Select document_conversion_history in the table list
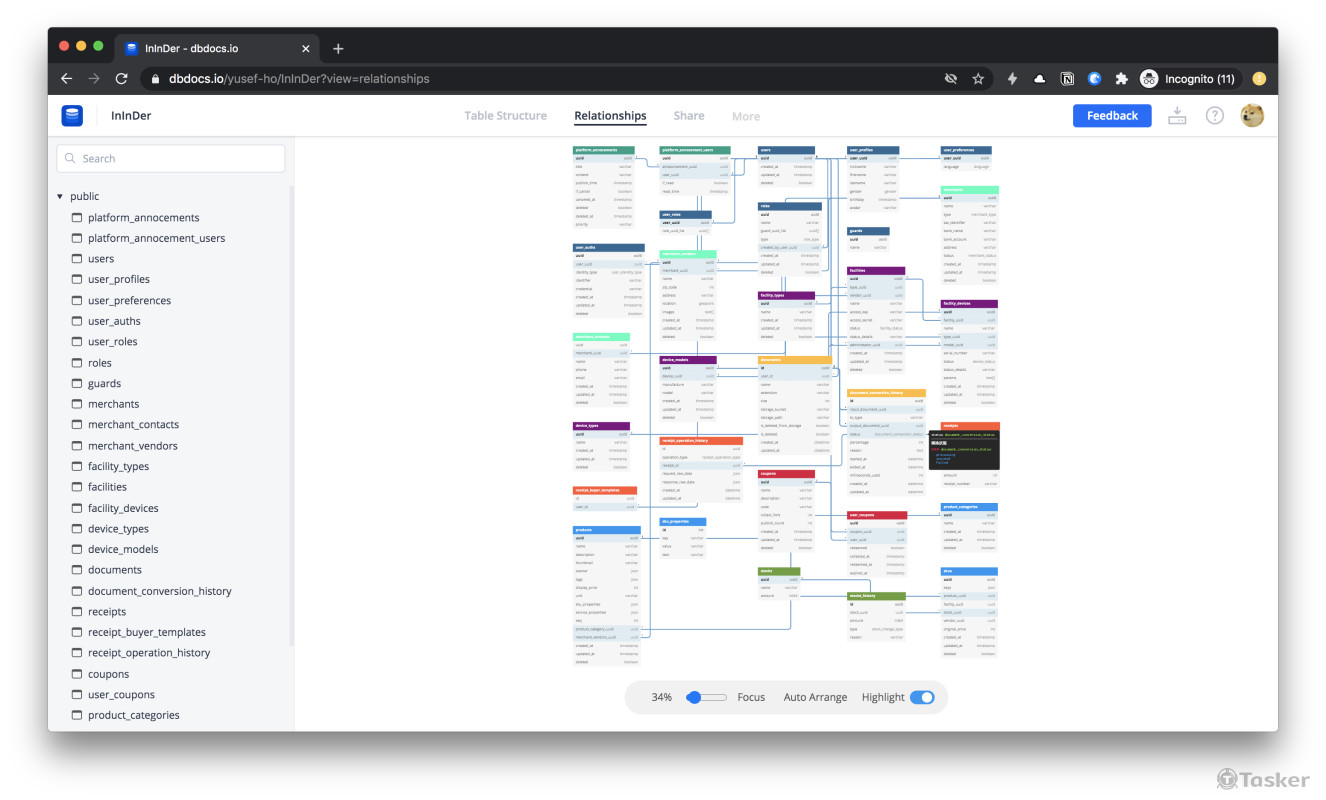Screen dimensions: 1326x800 tap(159, 591)
